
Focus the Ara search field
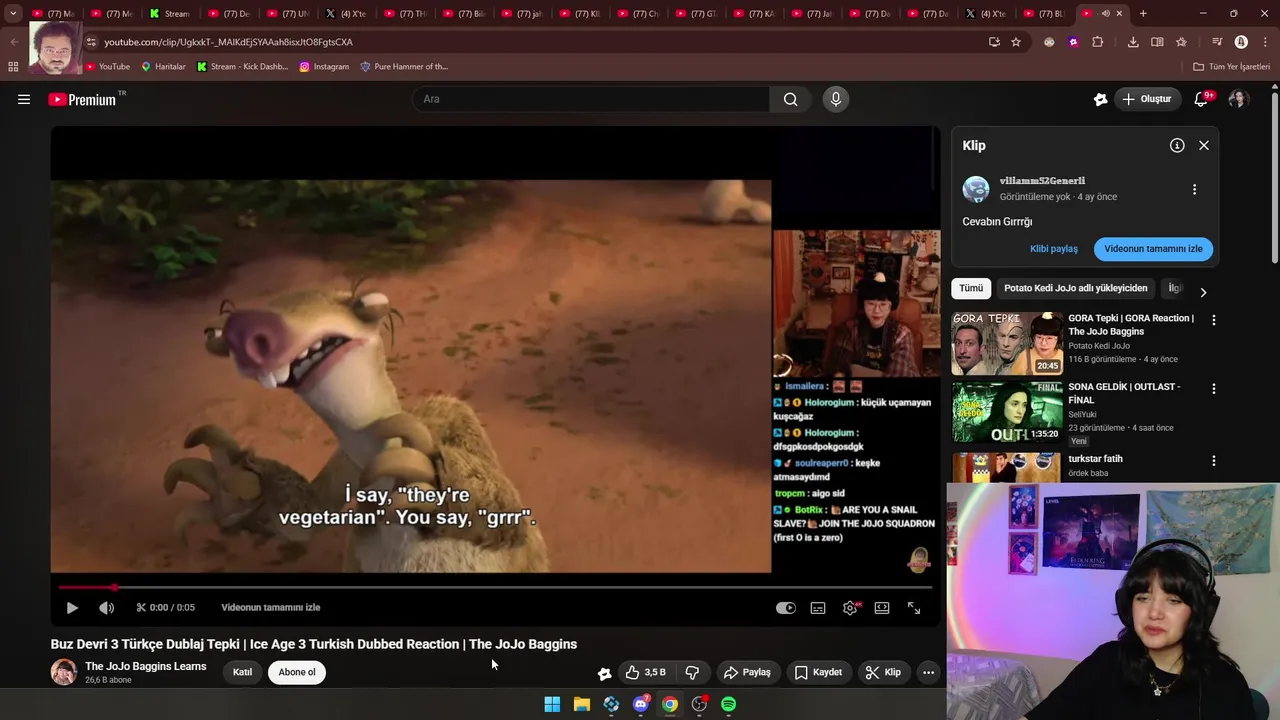coord(590,99)
